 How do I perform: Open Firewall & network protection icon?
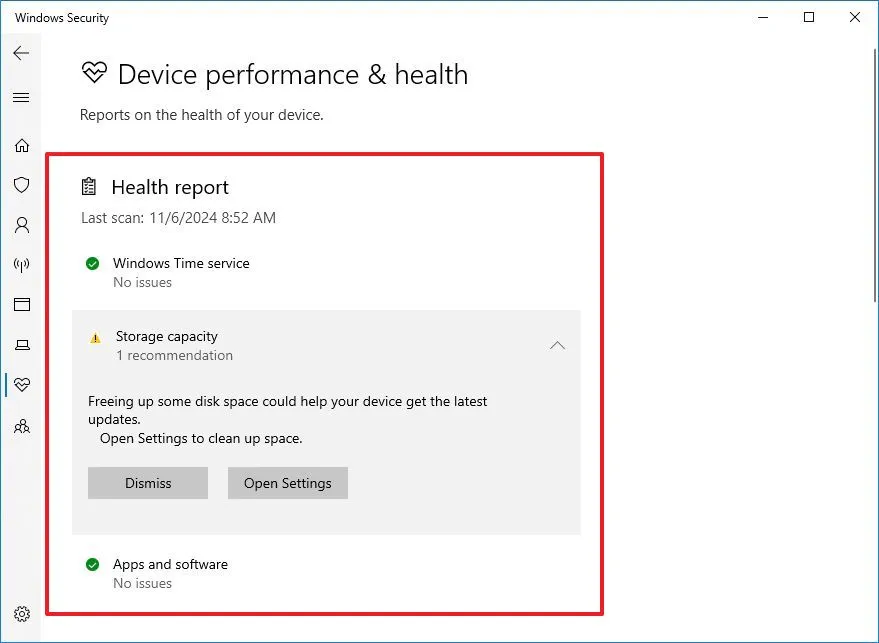click(22, 265)
